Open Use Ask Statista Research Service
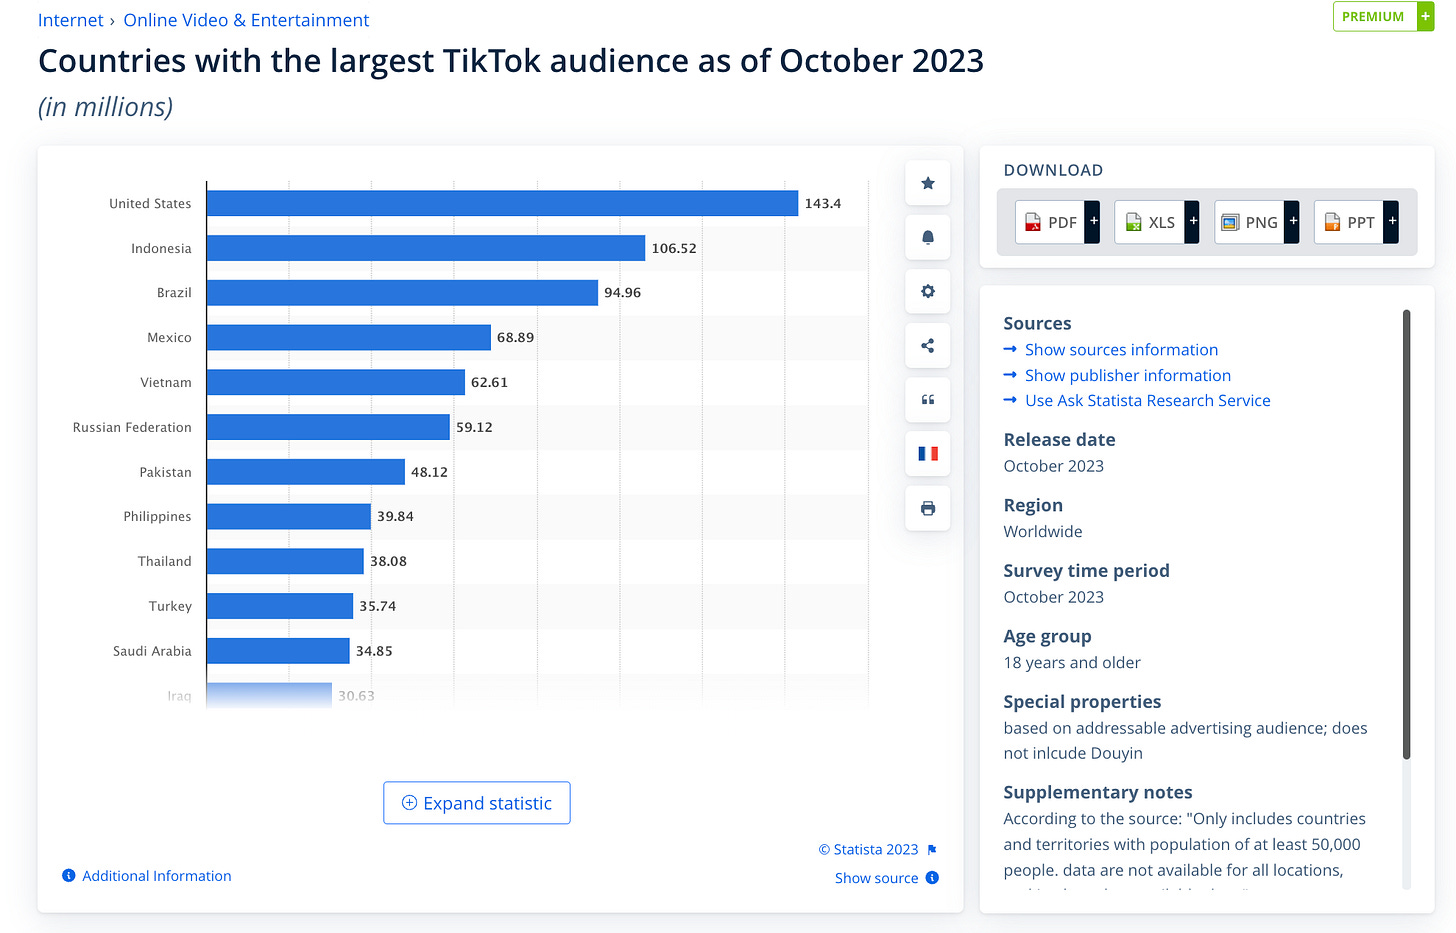This screenshot has width=1456, height=933. (x=1147, y=400)
